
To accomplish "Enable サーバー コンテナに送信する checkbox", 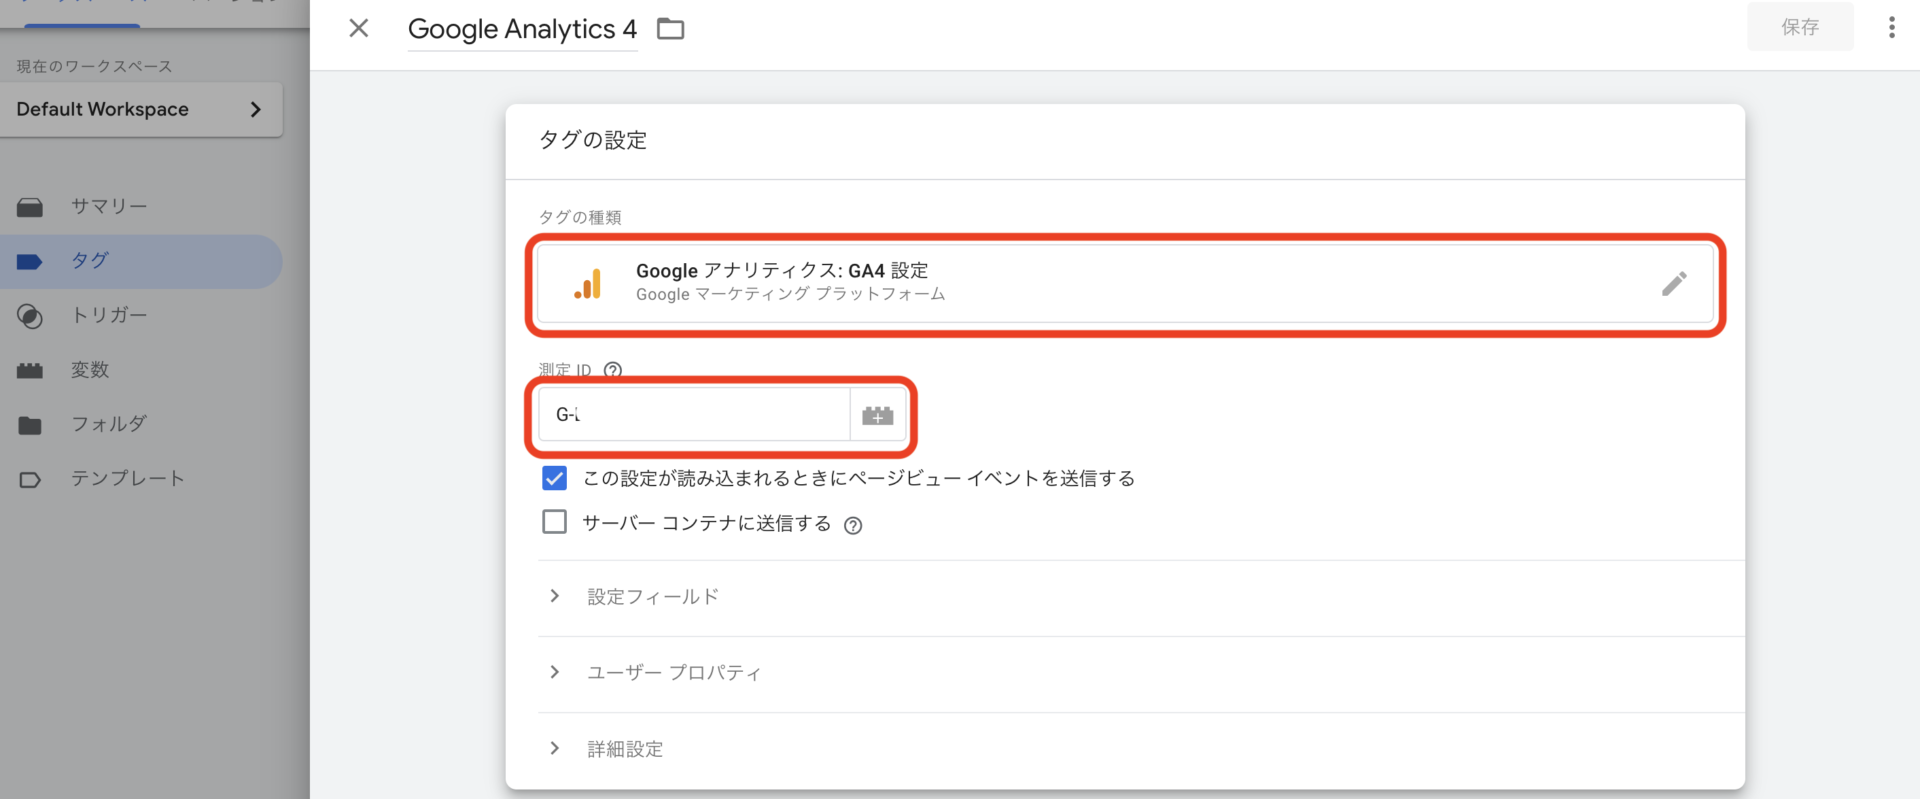I will (554, 522).
